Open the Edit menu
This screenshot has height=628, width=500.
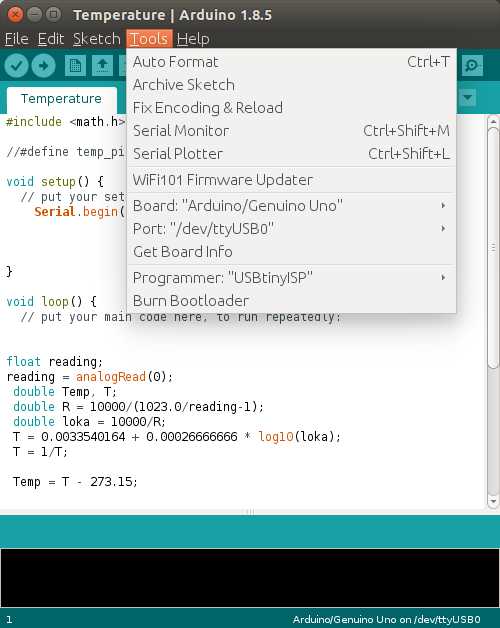[x=51, y=39]
